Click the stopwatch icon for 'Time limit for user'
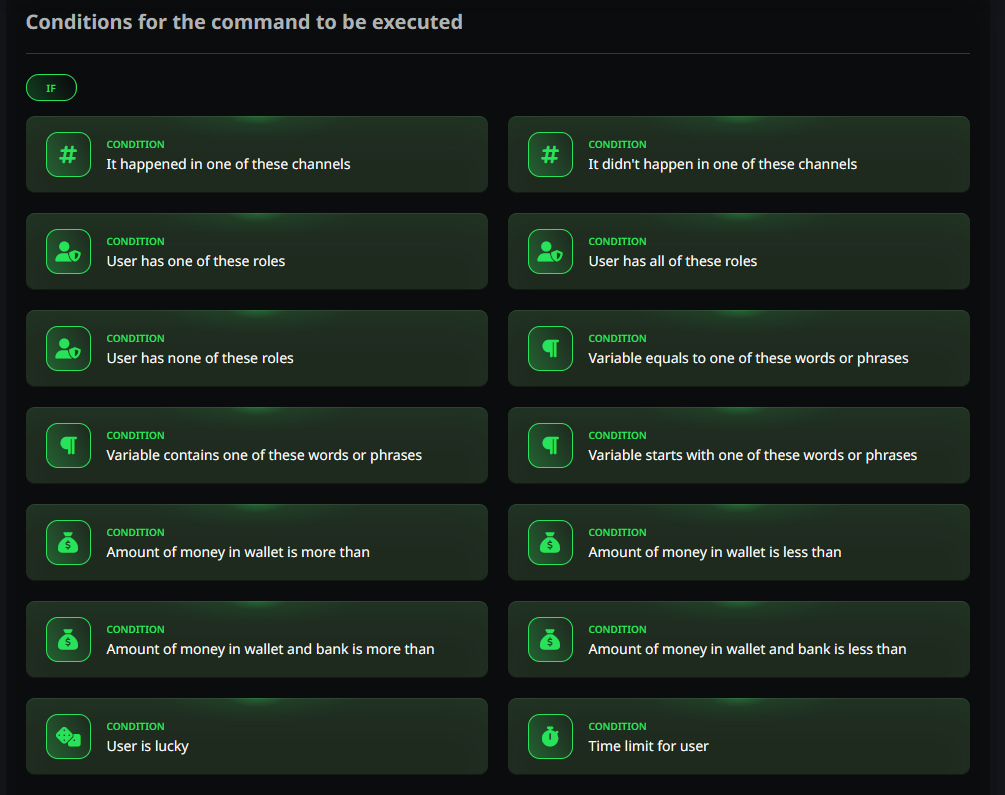Viewport: 1005px width, 795px height. pyautogui.click(x=551, y=737)
